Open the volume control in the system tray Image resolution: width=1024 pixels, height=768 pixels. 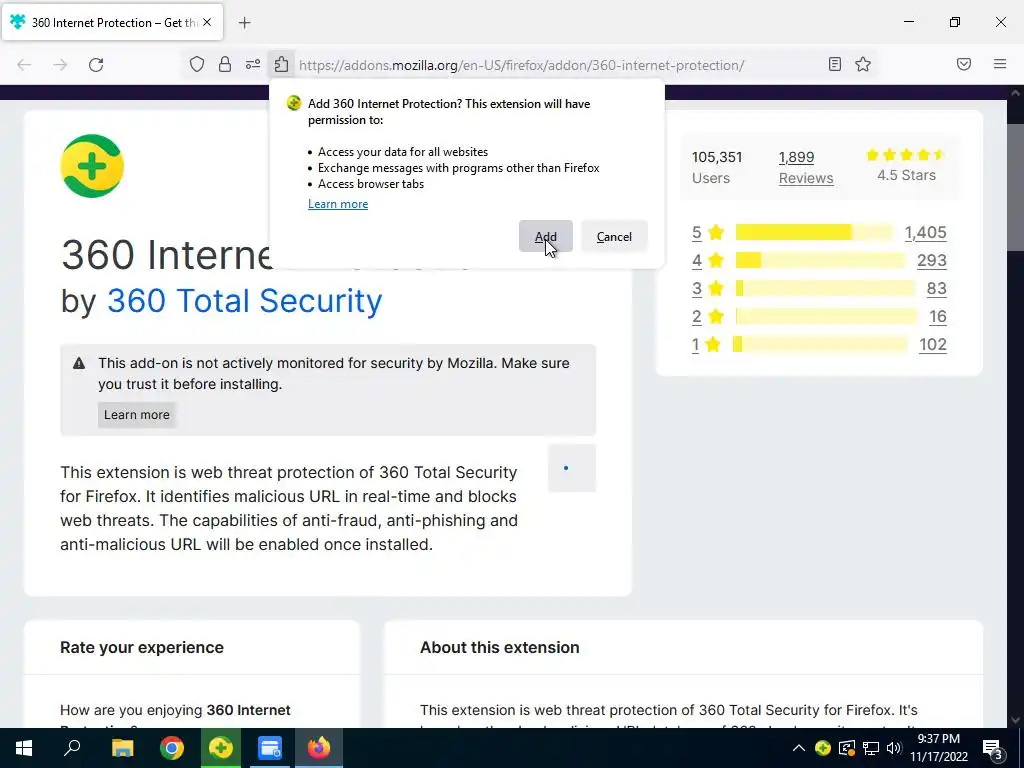click(894, 748)
